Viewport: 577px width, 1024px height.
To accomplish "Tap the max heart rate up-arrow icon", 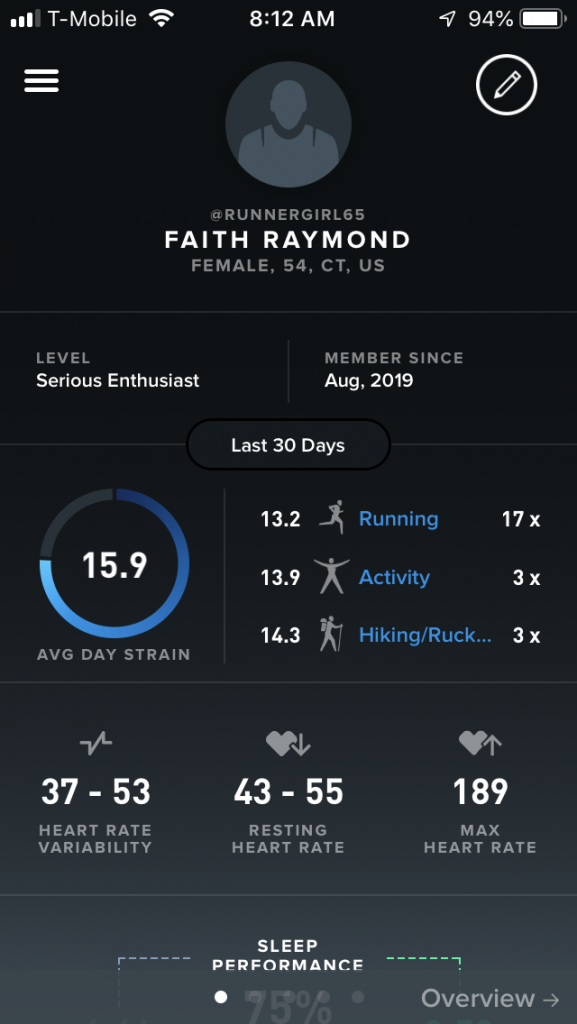I will pos(480,743).
